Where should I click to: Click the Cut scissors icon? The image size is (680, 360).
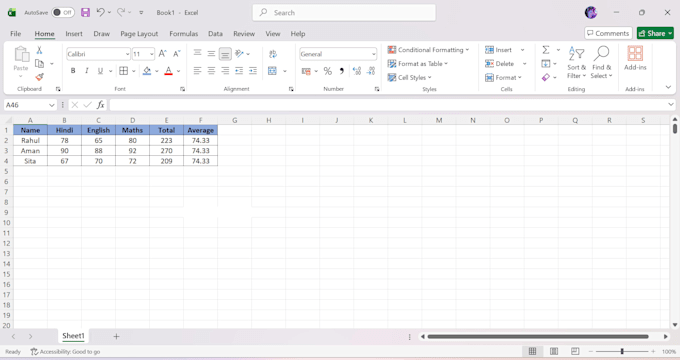click(x=39, y=50)
